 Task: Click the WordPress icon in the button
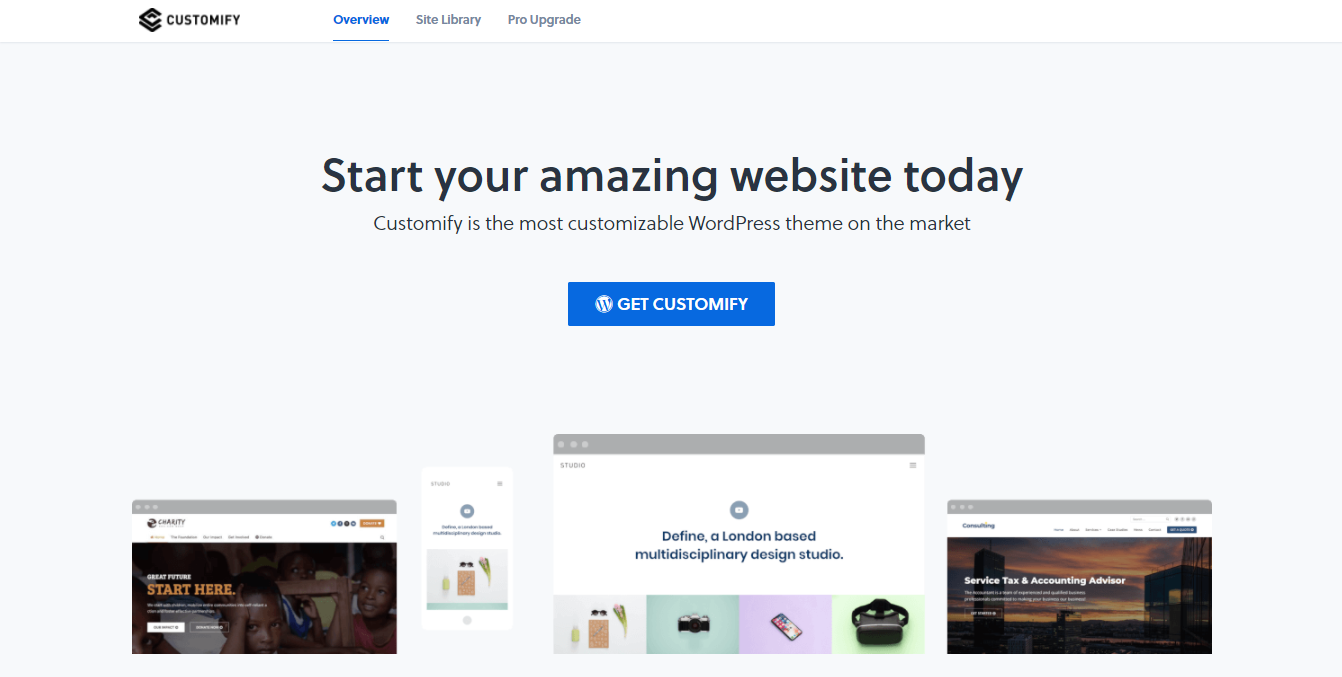click(604, 304)
